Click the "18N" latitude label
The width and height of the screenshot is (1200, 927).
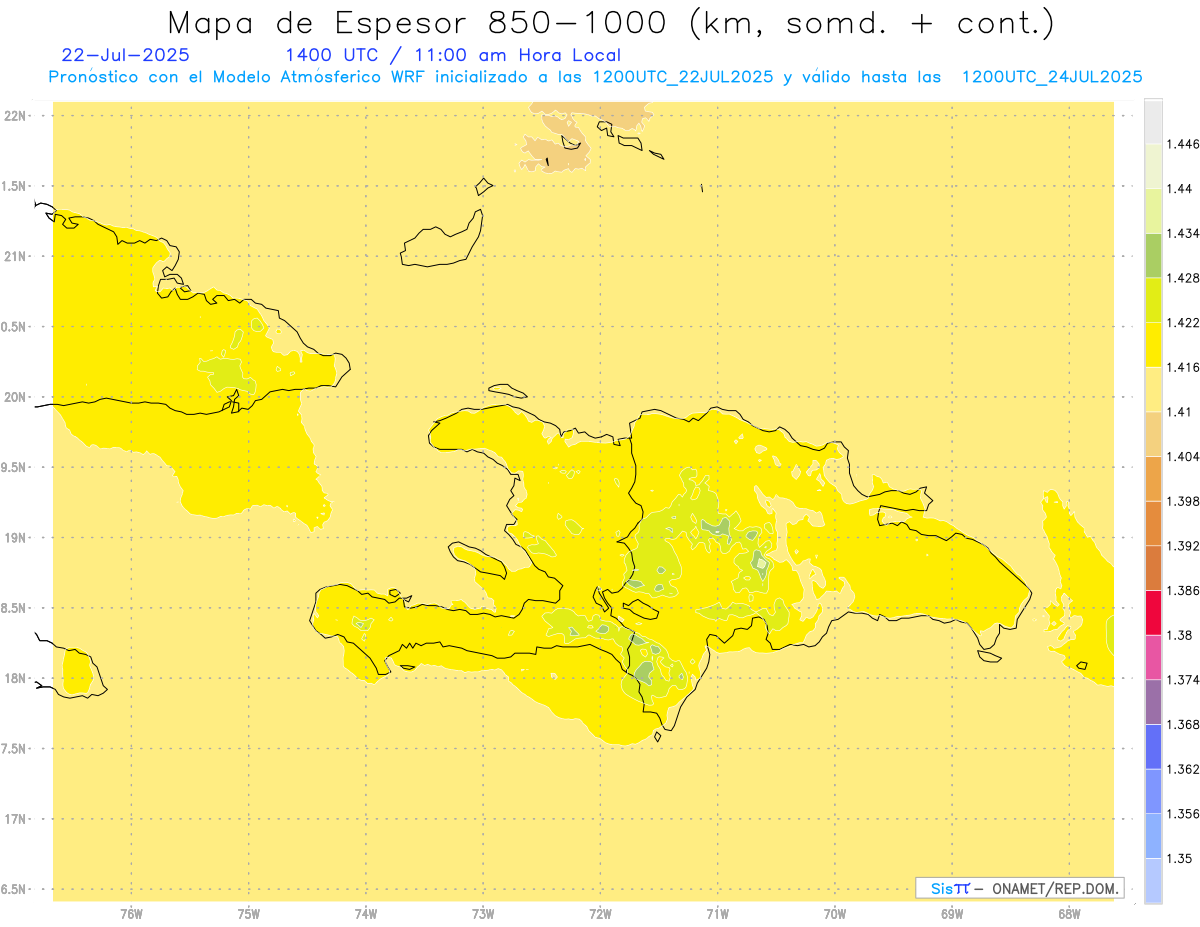[x=15, y=678]
